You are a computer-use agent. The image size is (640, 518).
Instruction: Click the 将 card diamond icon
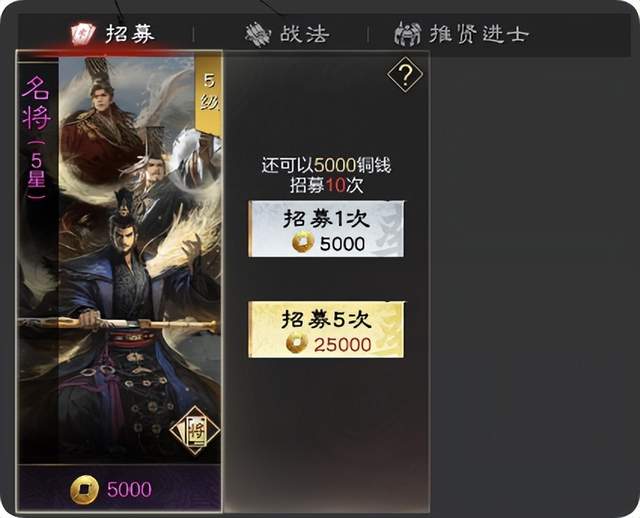pos(195,430)
